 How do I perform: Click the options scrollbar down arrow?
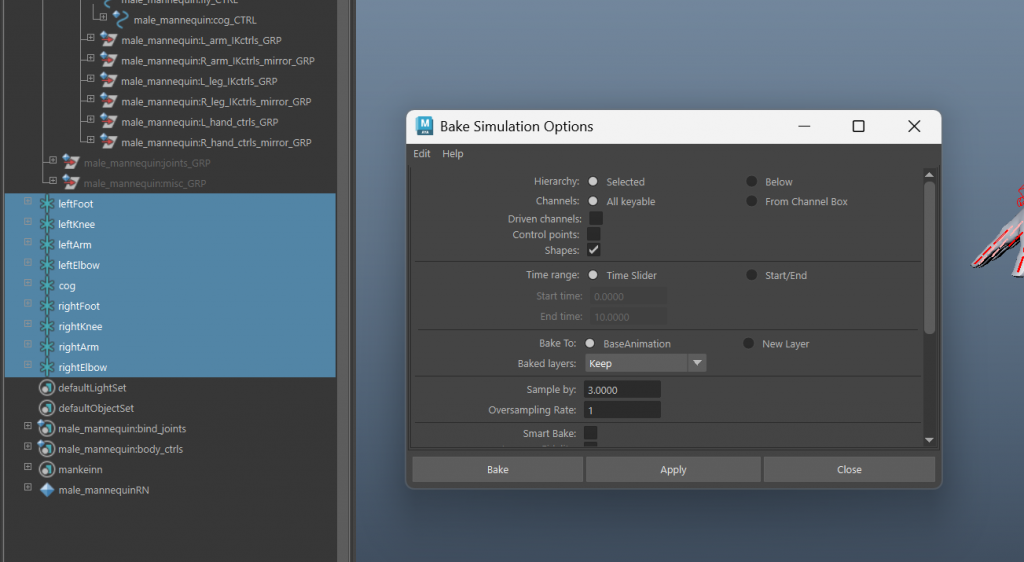click(929, 440)
